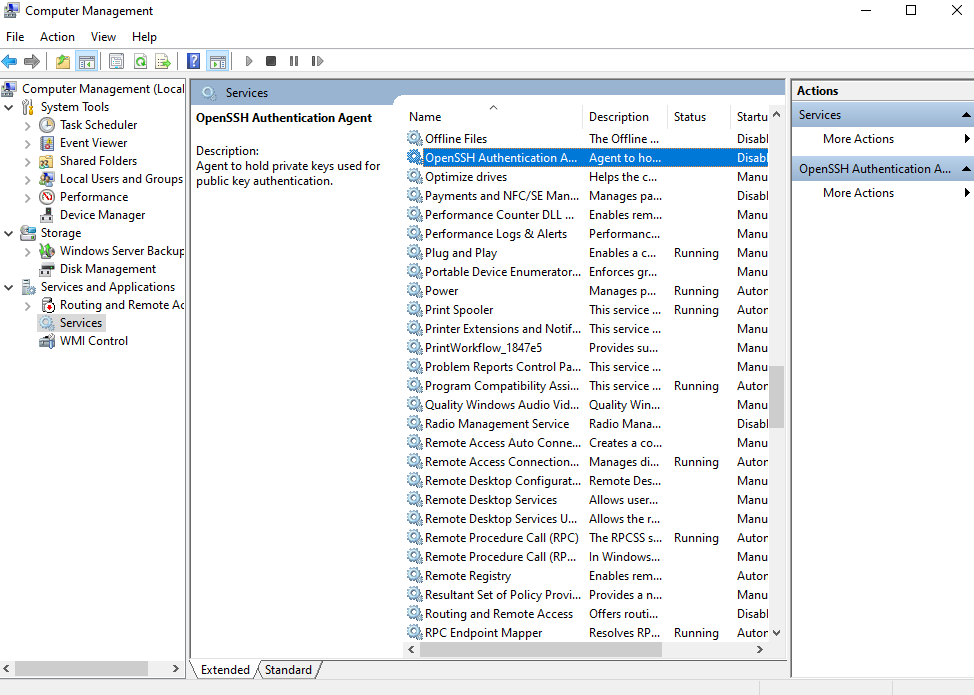Open the View menu
Image resolution: width=974 pixels, height=695 pixels.
(103, 37)
